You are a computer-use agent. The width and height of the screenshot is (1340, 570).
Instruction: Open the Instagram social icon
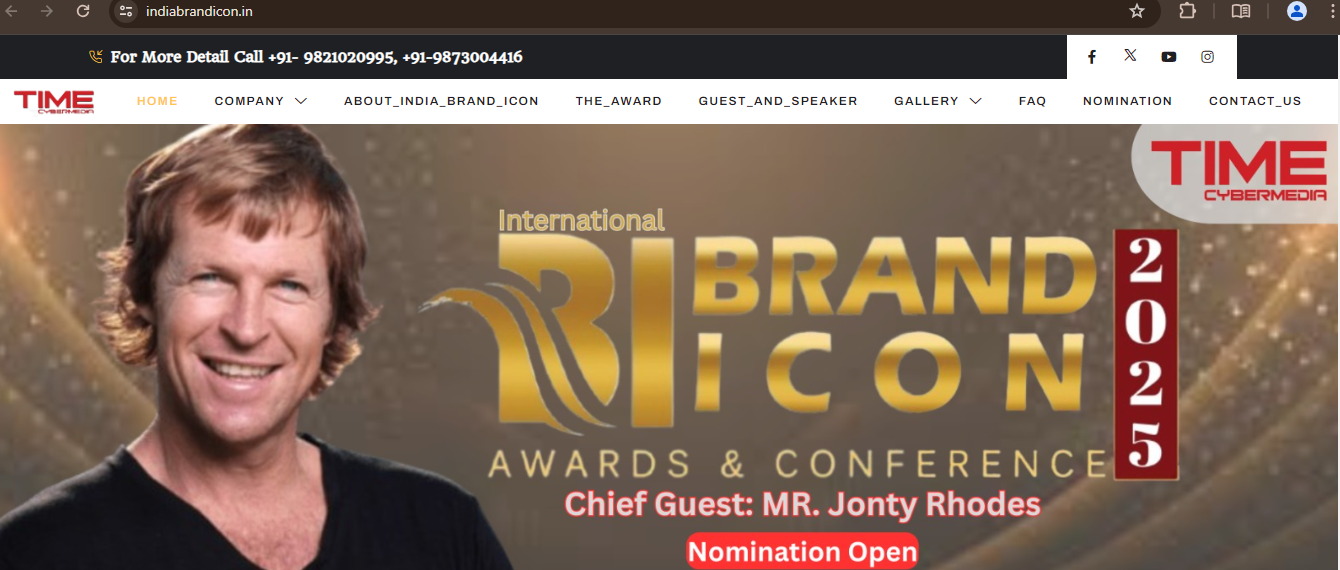1207,57
